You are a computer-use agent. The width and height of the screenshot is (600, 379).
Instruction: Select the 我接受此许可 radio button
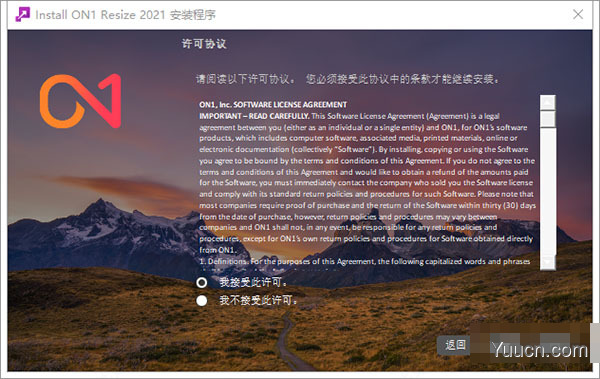(x=202, y=283)
